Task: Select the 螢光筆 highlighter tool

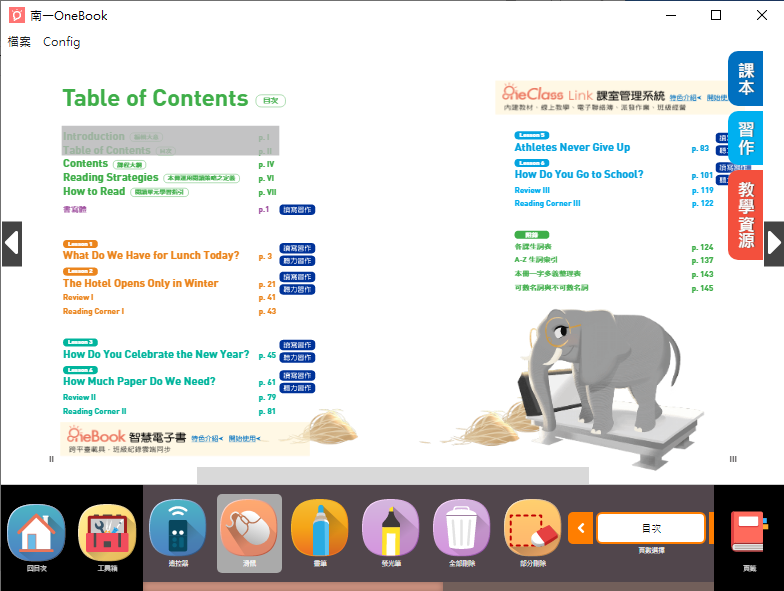Action: point(391,530)
